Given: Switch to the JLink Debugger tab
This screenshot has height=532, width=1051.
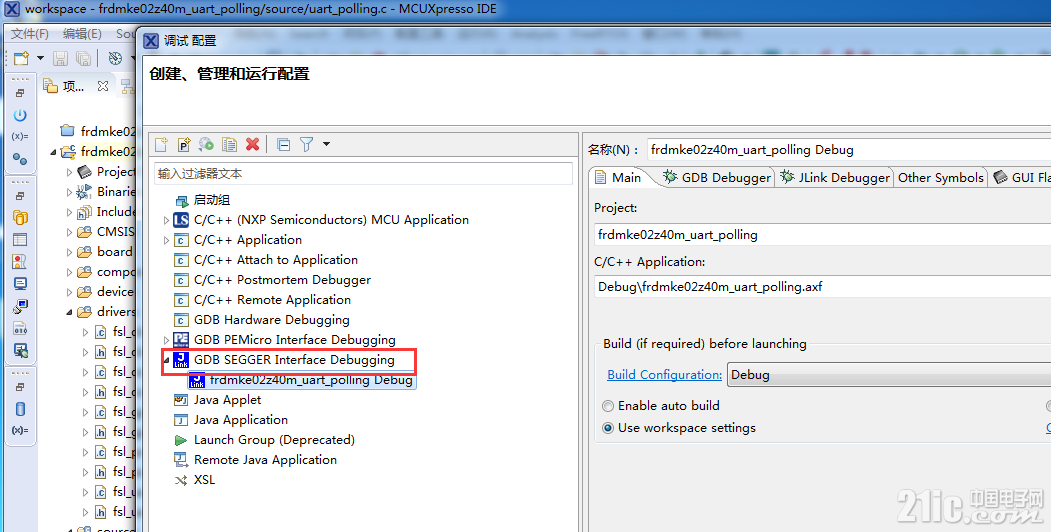Looking at the screenshot, I should click(834, 178).
